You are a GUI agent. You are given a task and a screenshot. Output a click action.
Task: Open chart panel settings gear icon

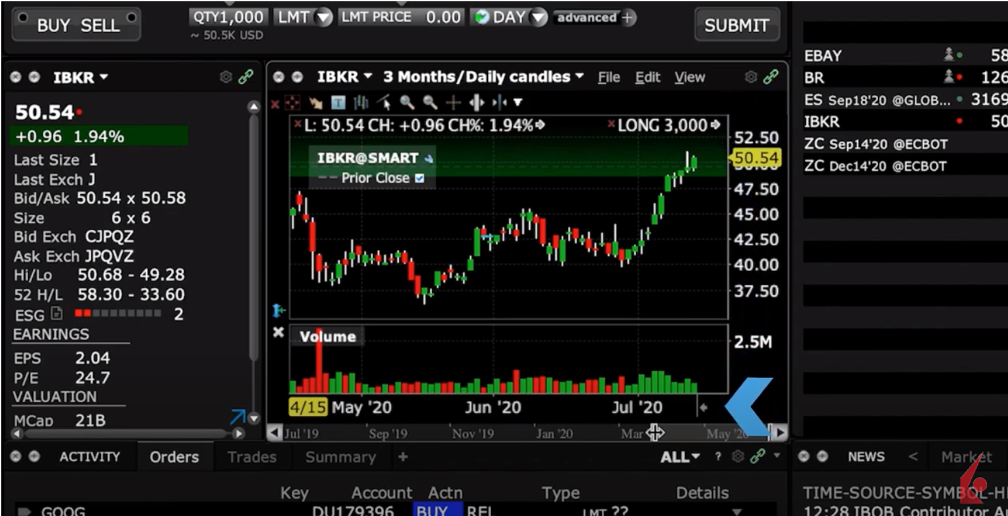(751, 77)
